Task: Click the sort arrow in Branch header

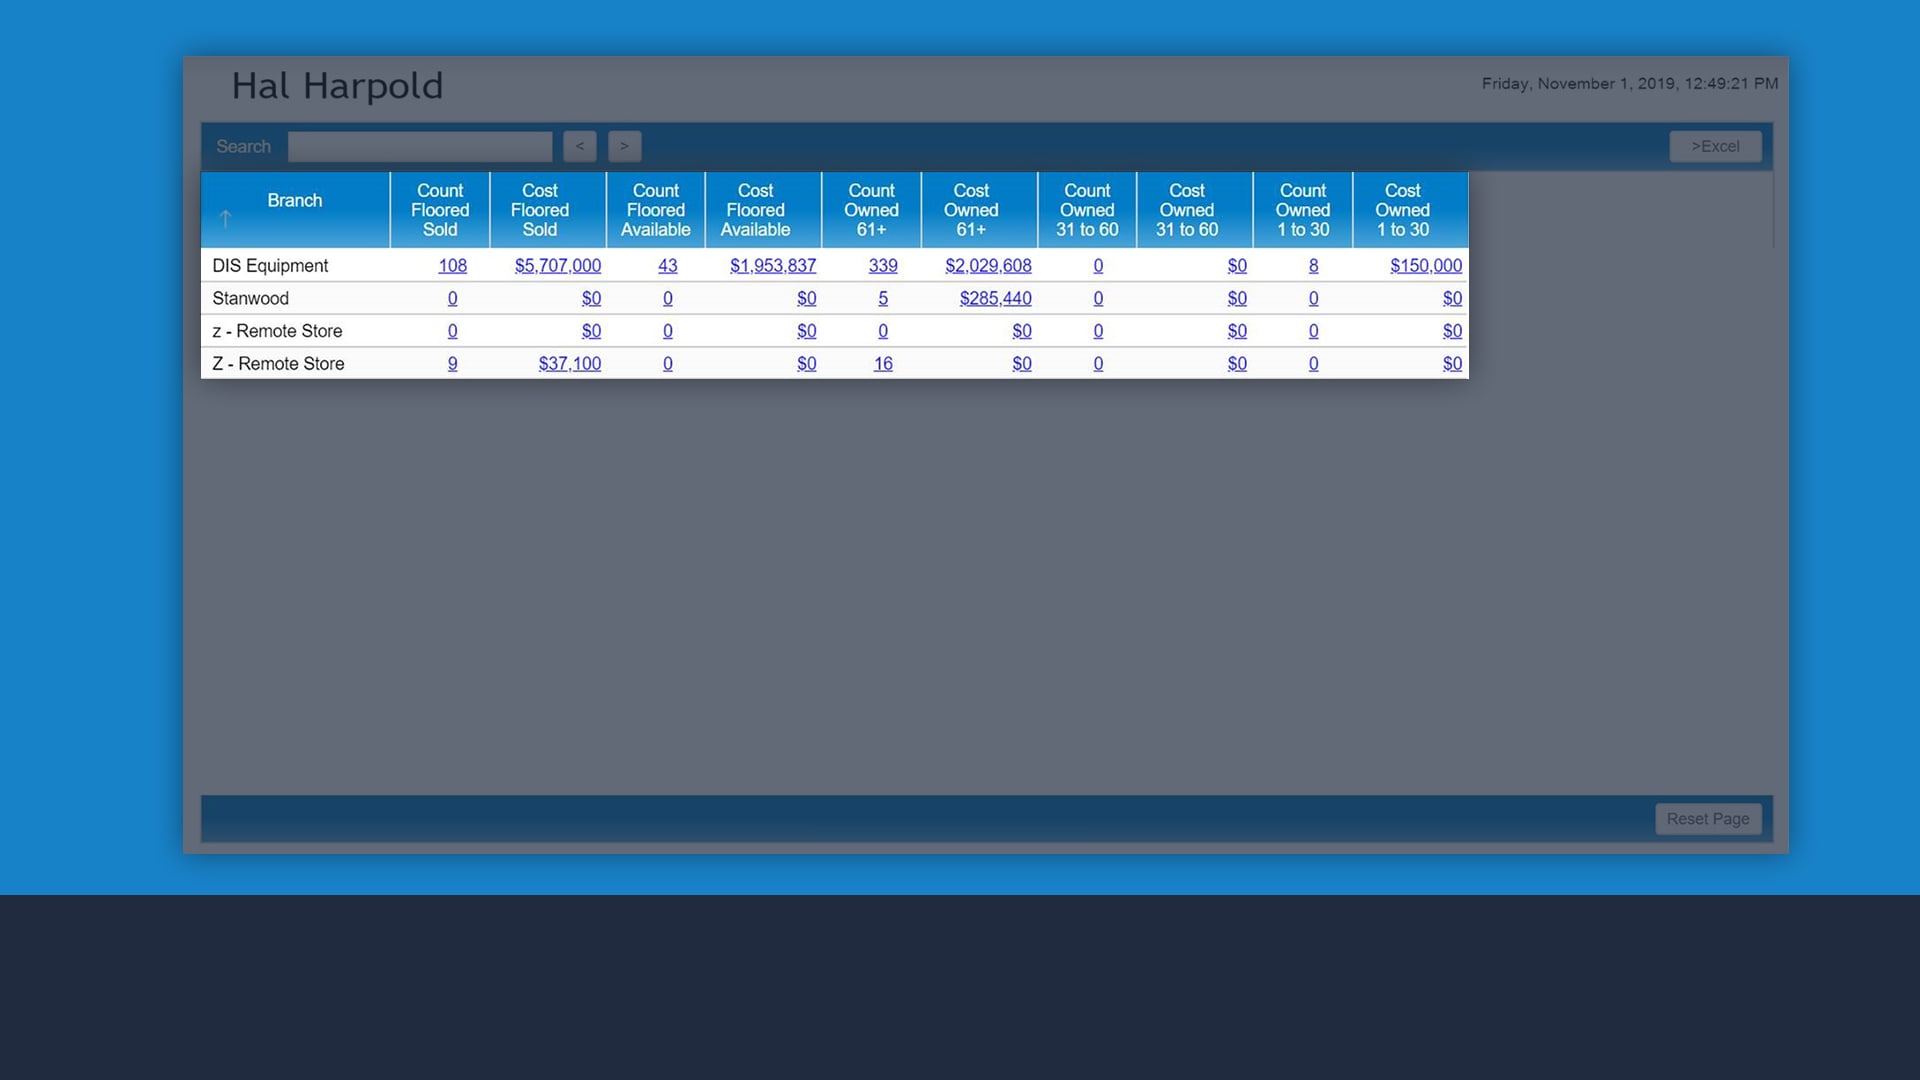Action: coord(225,219)
